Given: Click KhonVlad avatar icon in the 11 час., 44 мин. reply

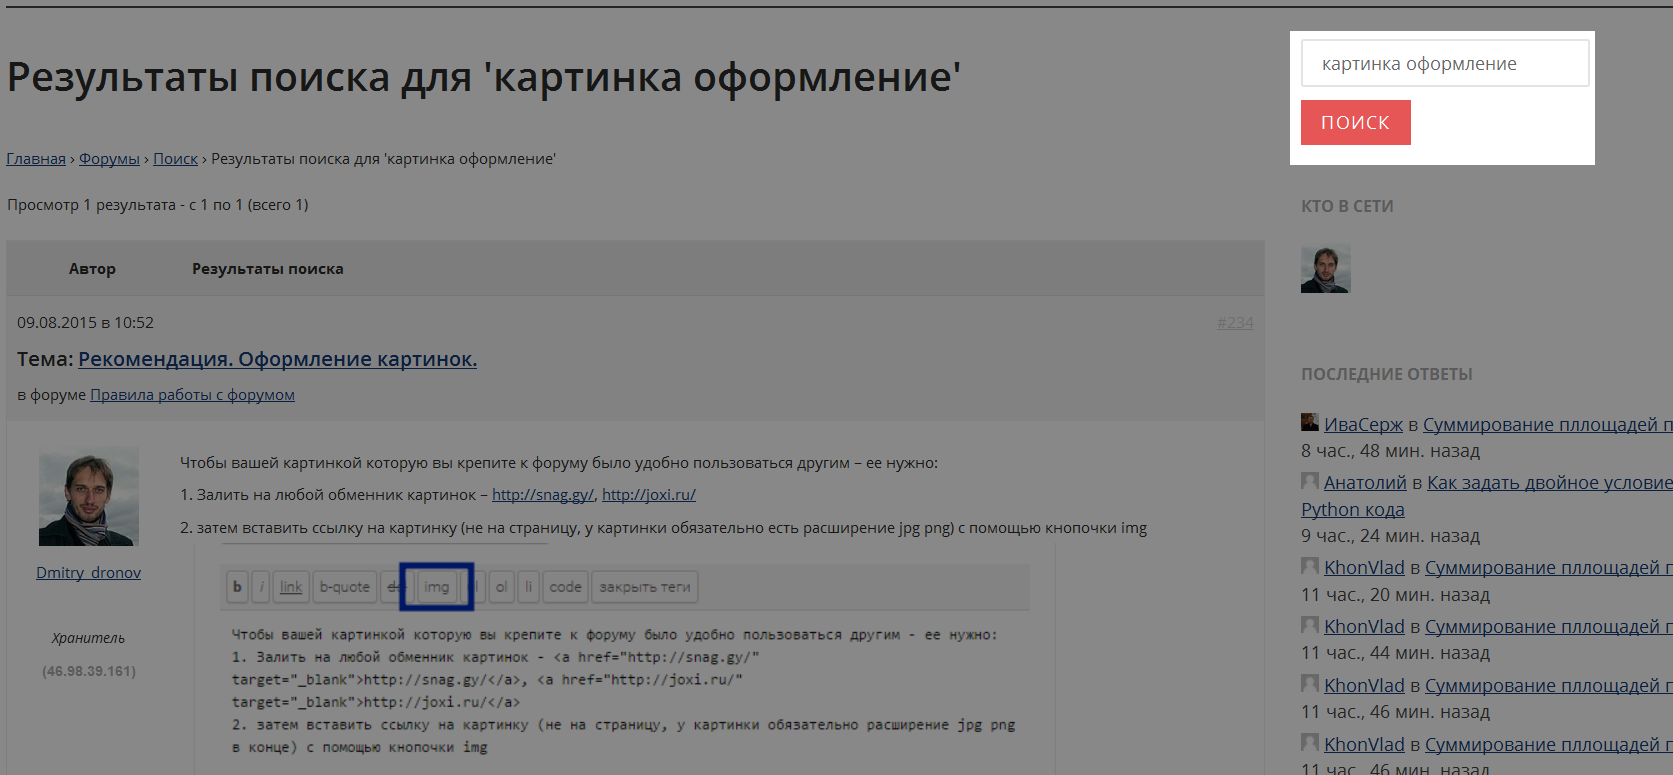Looking at the screenshot, I should [1310, 625].
